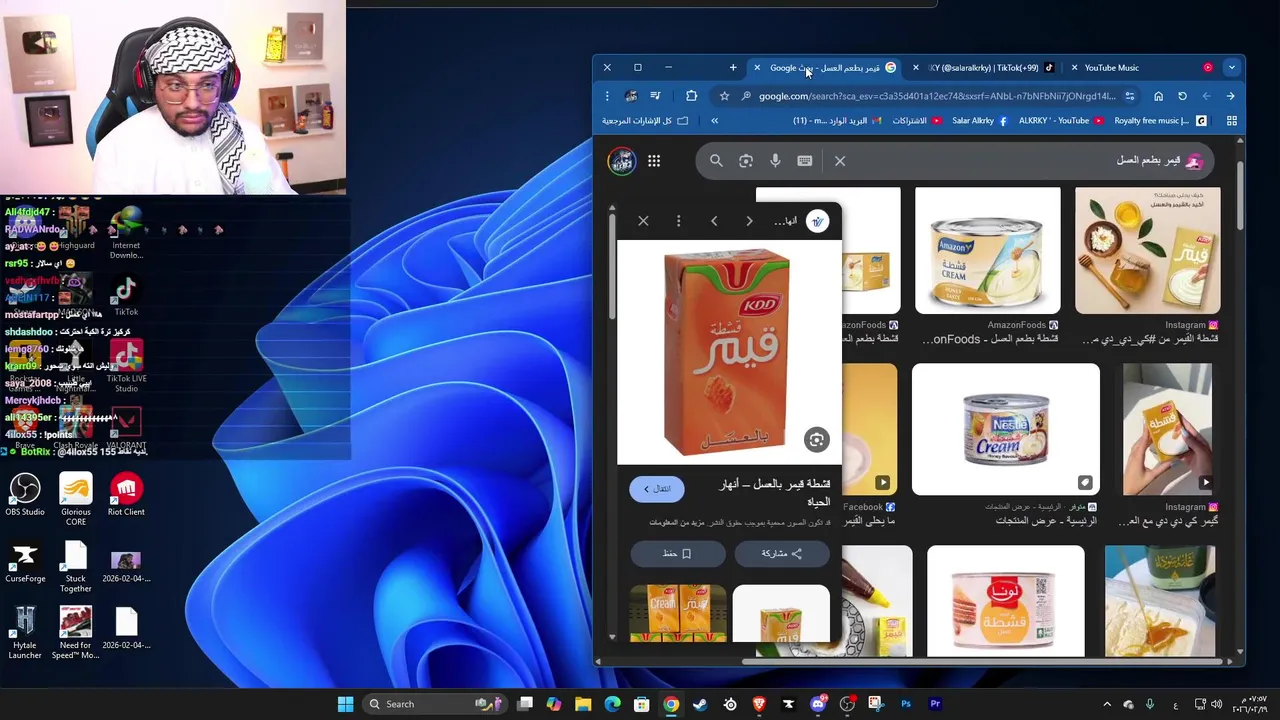1280x720 pixels.
Task: Open the Amazon Foods honey cream can result
Action: pos(988,251)
